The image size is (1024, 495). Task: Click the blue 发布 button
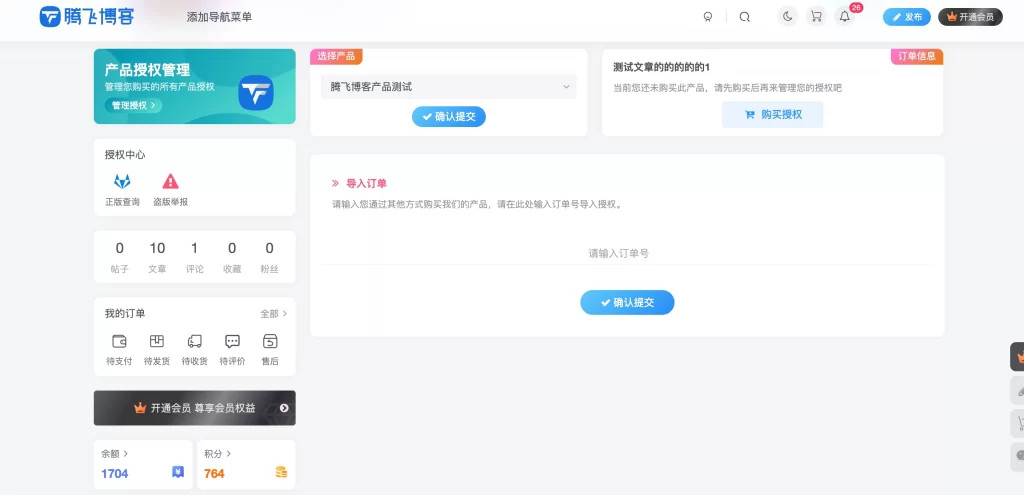coord(906,17)
